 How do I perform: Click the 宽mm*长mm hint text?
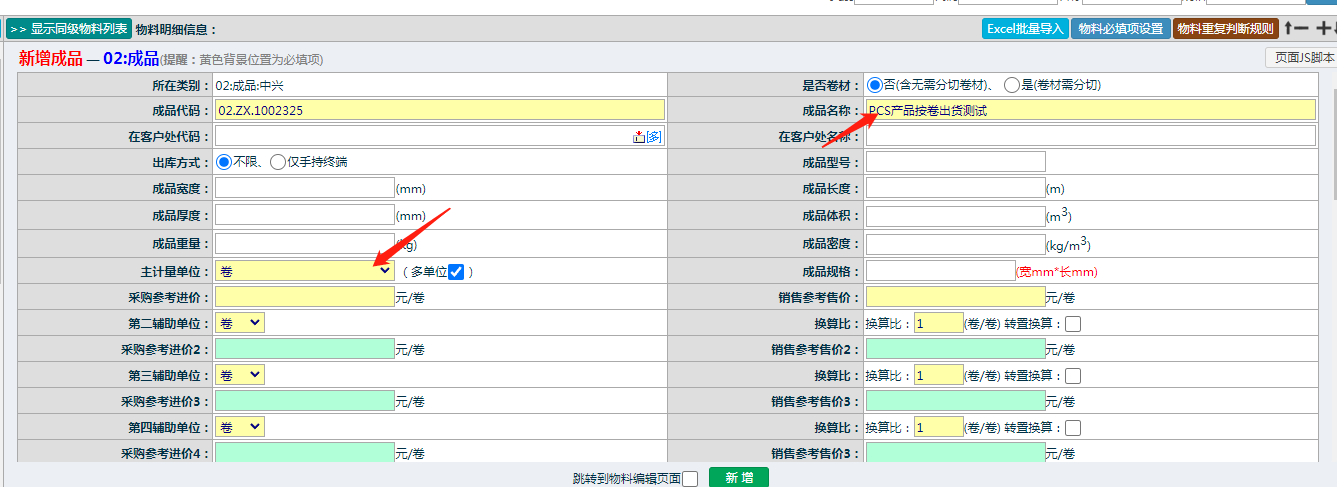tap(1057, 272)
